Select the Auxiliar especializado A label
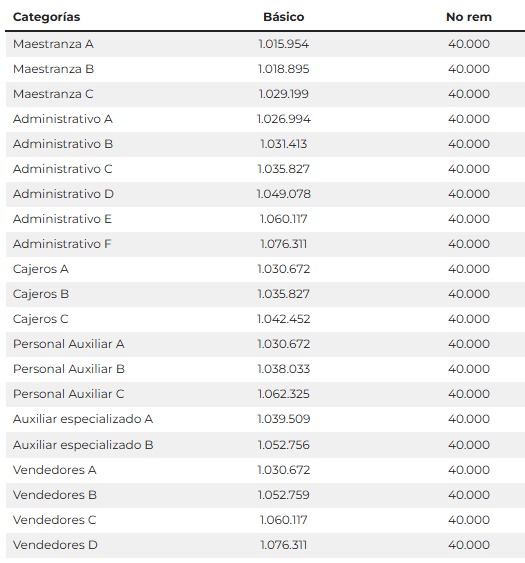Viewport: 525px width, 563px height. click(83, 419)
